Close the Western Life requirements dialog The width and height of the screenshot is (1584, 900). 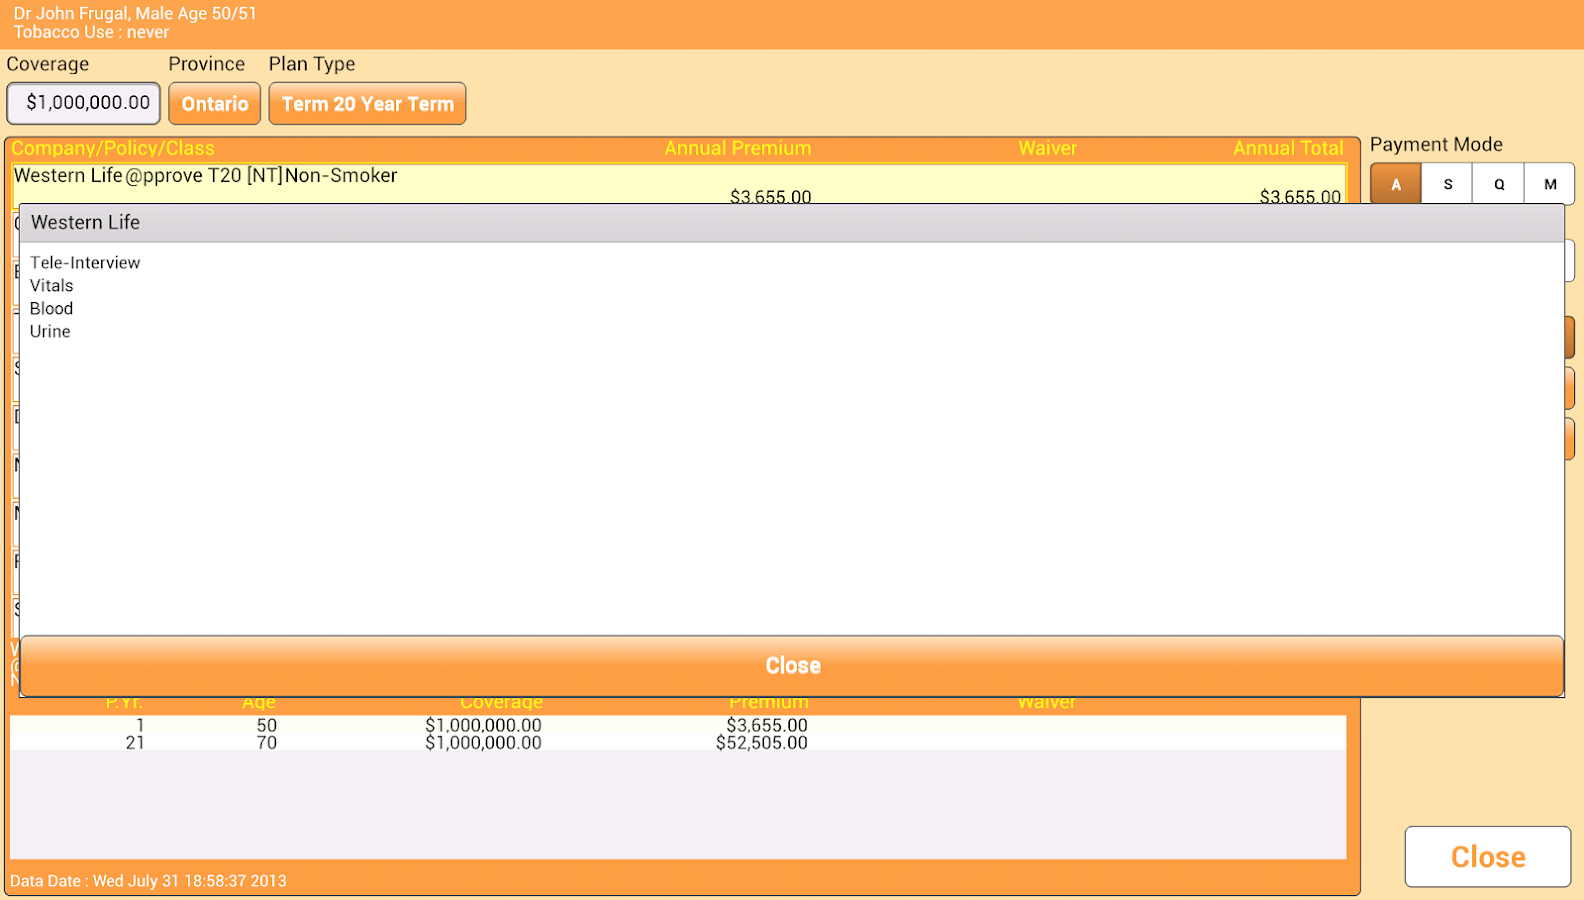click(x=792, y=666)
